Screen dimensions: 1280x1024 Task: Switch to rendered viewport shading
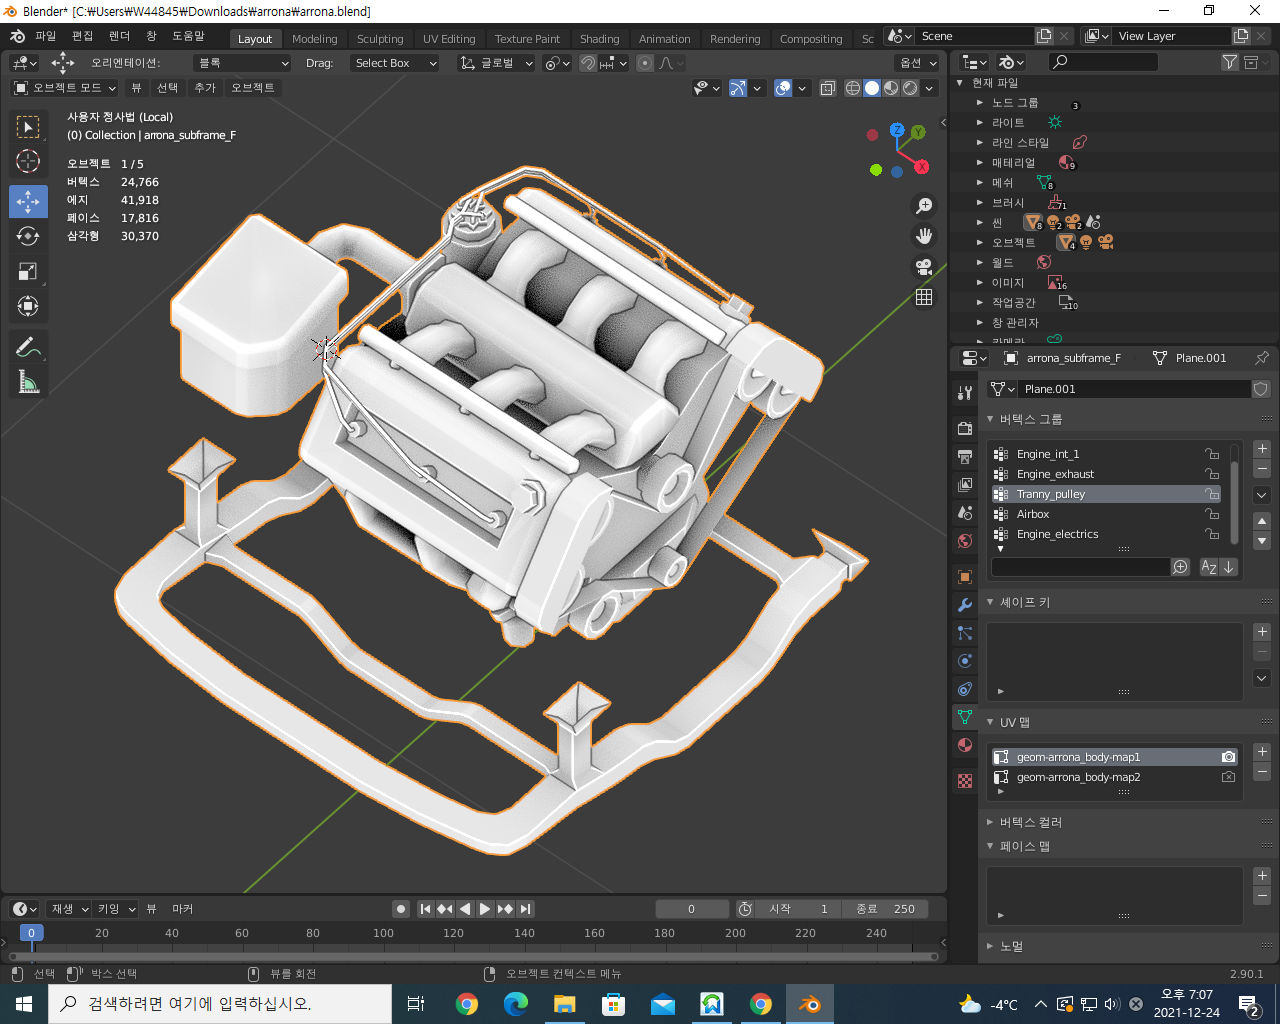910,88
